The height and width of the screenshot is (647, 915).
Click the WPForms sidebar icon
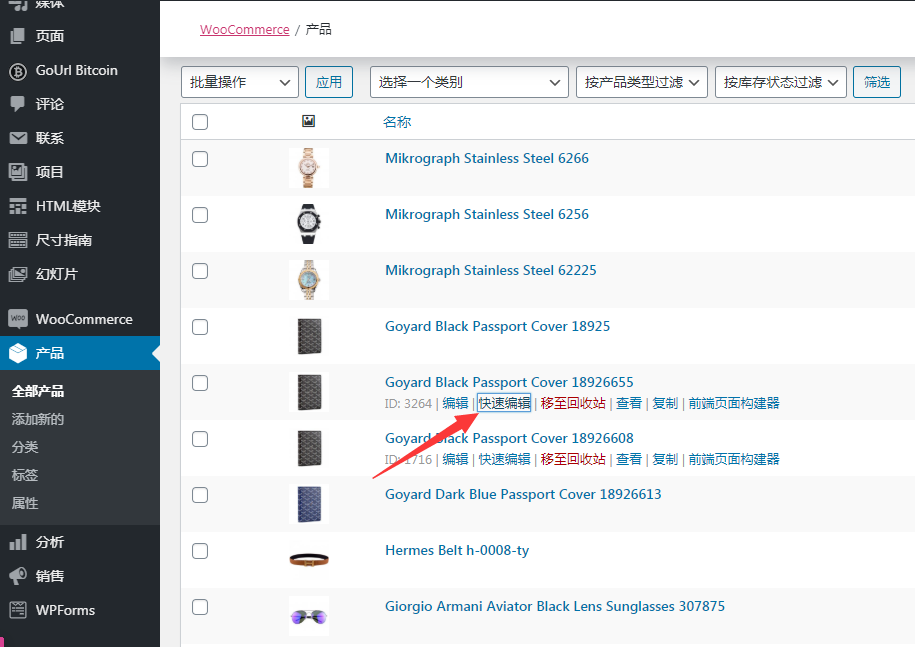[x=18, y=610]
